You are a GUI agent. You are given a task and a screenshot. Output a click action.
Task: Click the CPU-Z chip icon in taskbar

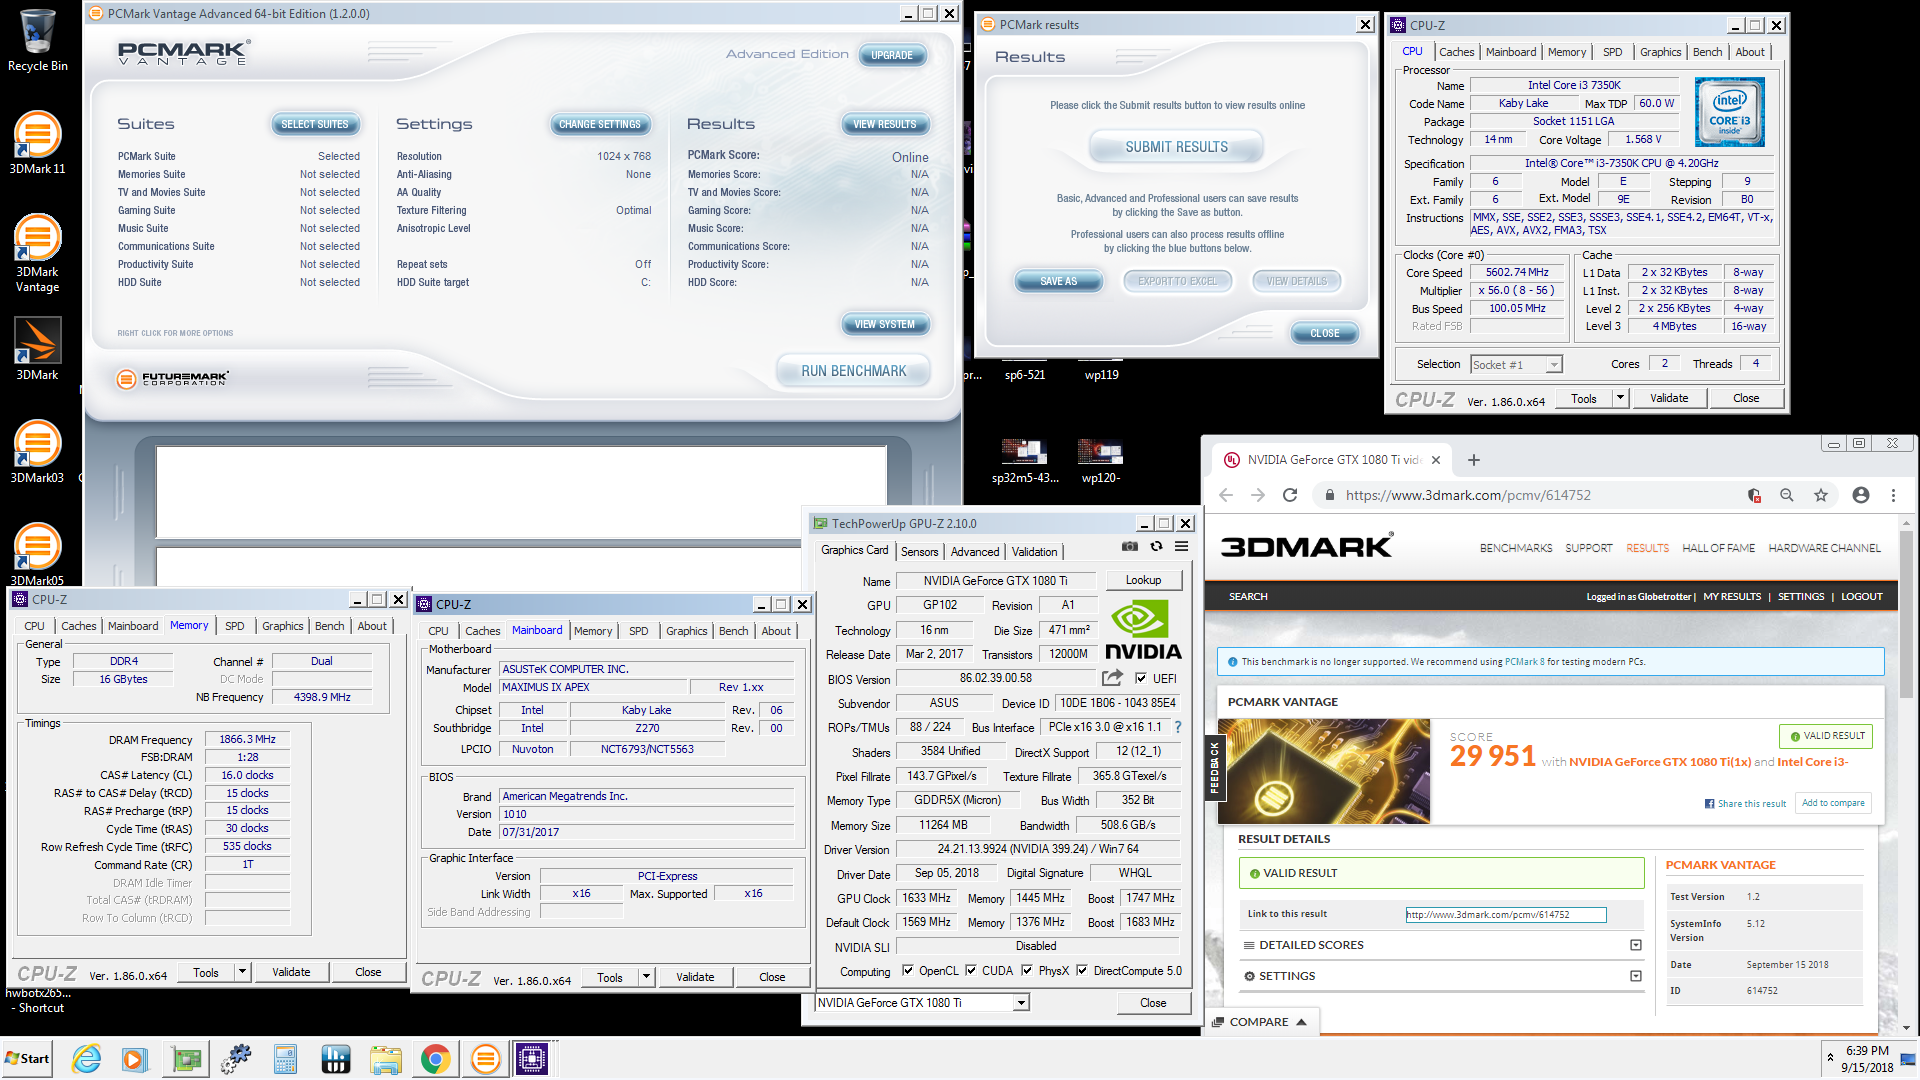point(532,1059)
